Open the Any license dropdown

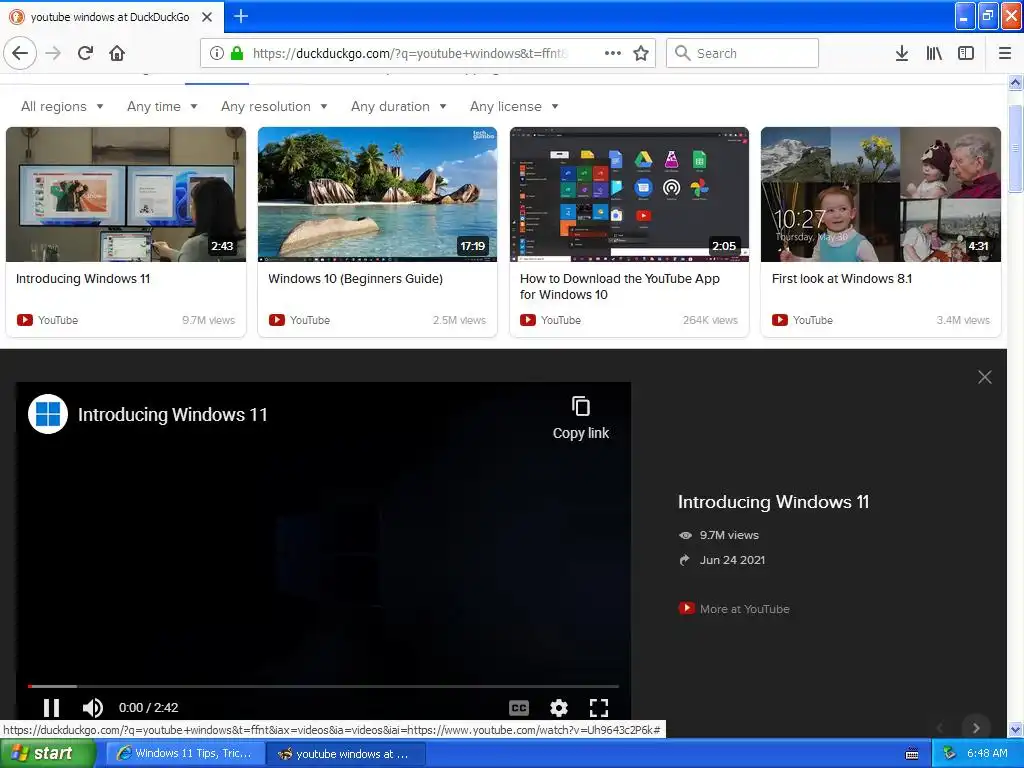[514, 106]
